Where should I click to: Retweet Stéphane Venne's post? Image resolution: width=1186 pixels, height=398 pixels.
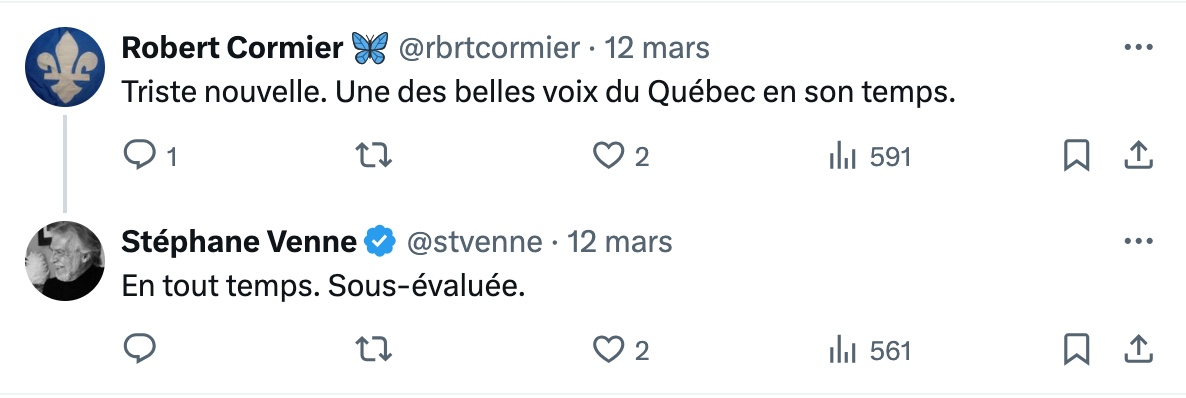[374, 350]
